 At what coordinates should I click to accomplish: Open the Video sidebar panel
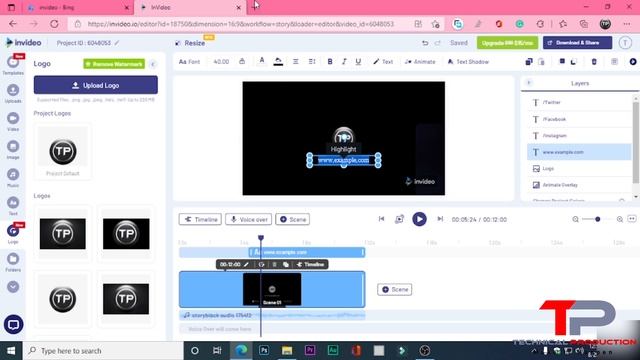click(13, 122)
